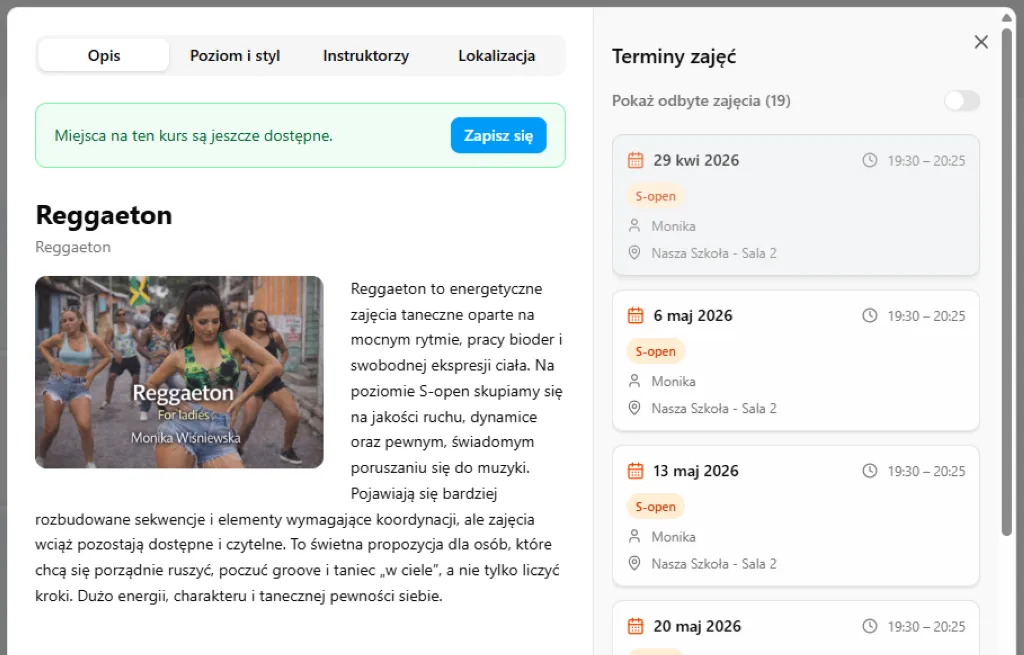Click Nasza Szkoła - Sala 2 on 13 maj card
Viewport: 1024px width, 655px height.
click(714, 564)
